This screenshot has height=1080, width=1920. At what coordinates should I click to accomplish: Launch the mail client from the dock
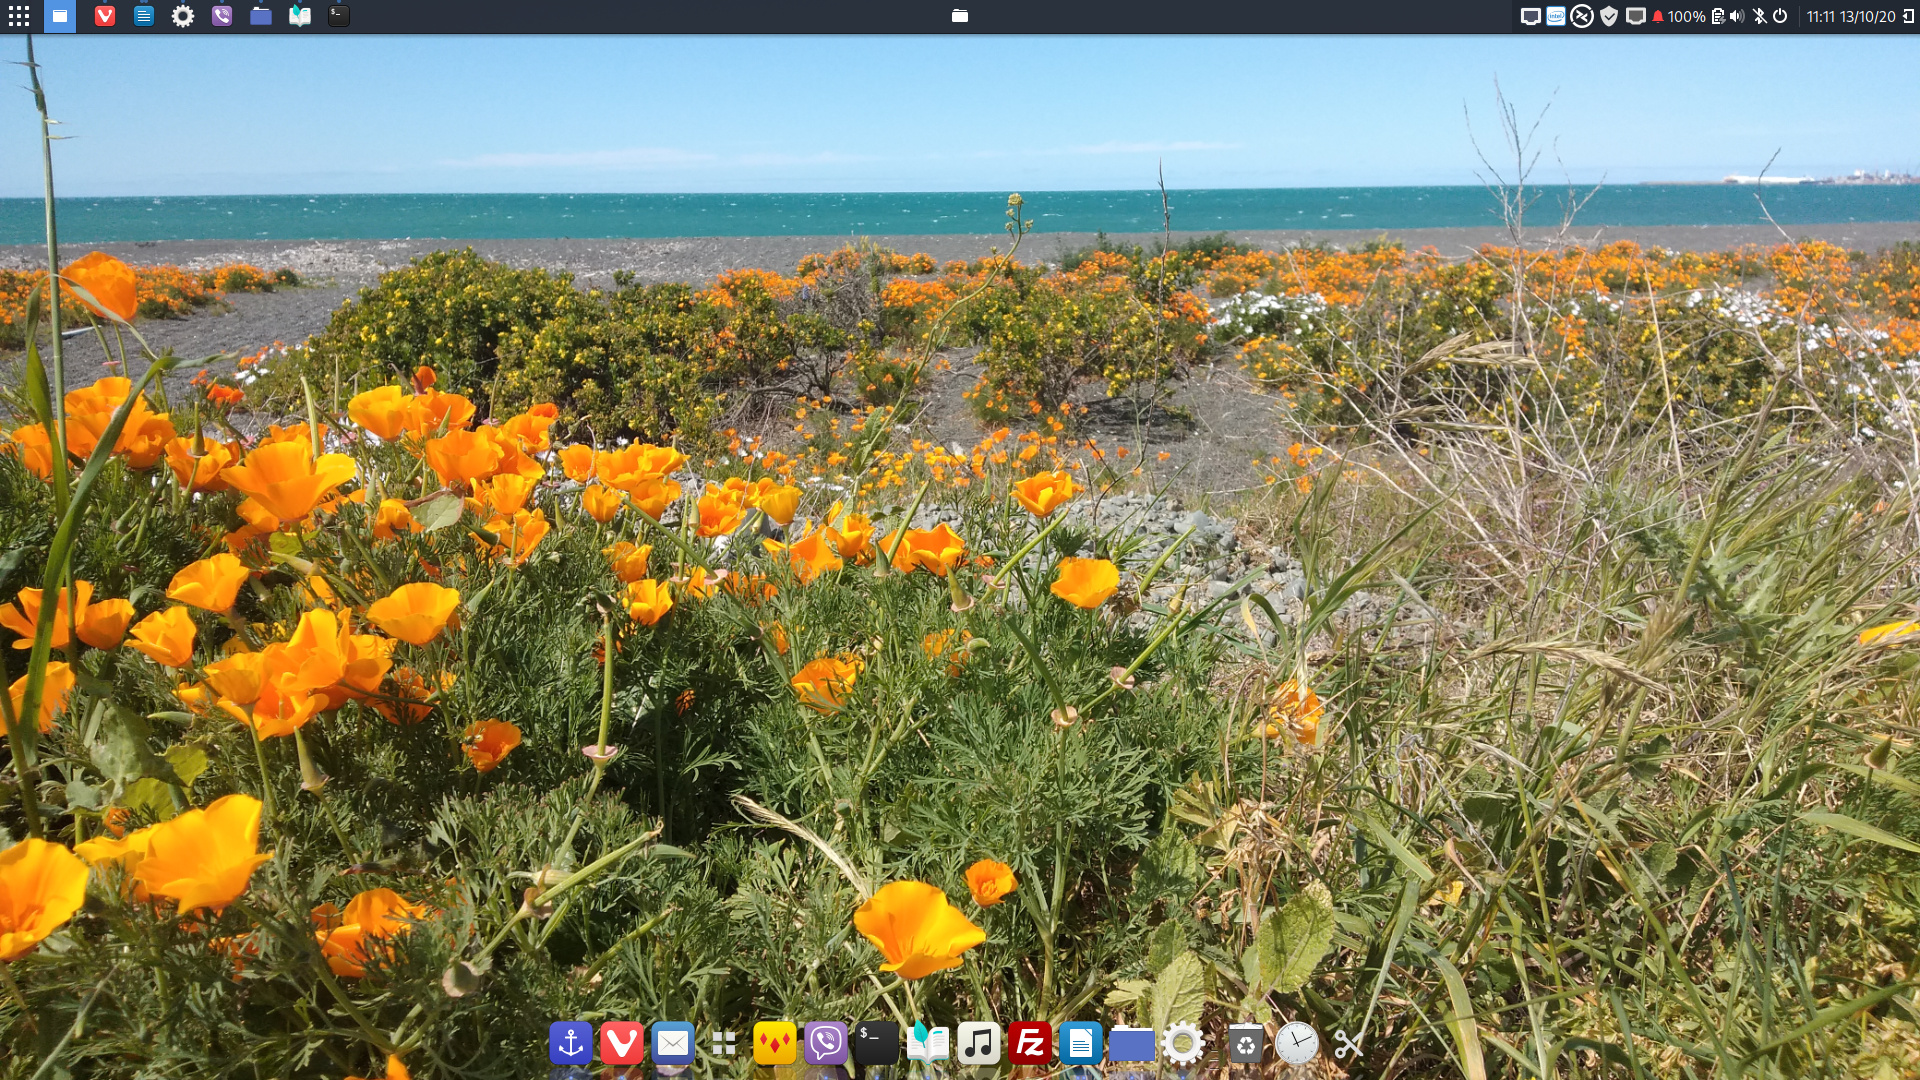pos(673,1044)
